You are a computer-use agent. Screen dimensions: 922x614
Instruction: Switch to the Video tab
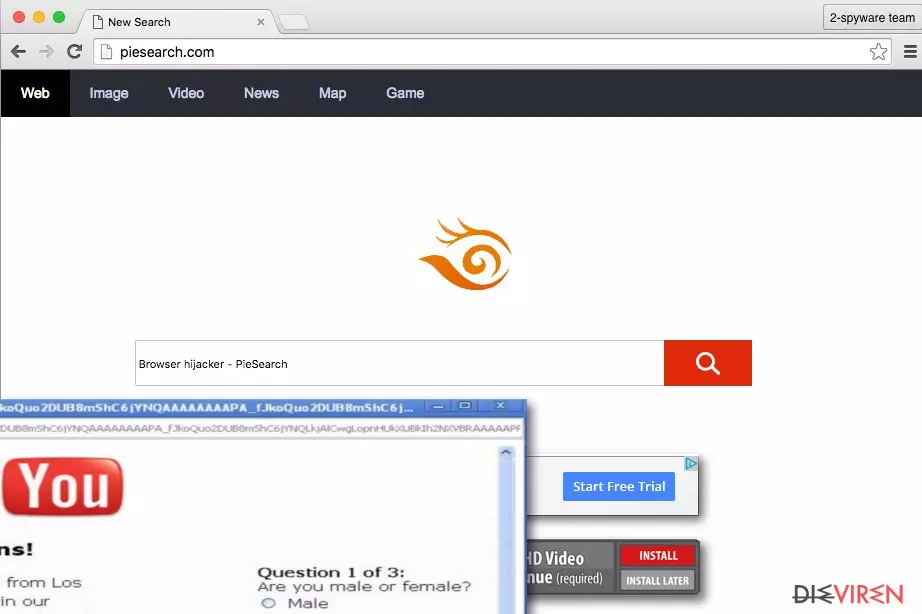[x=186, y=93]
